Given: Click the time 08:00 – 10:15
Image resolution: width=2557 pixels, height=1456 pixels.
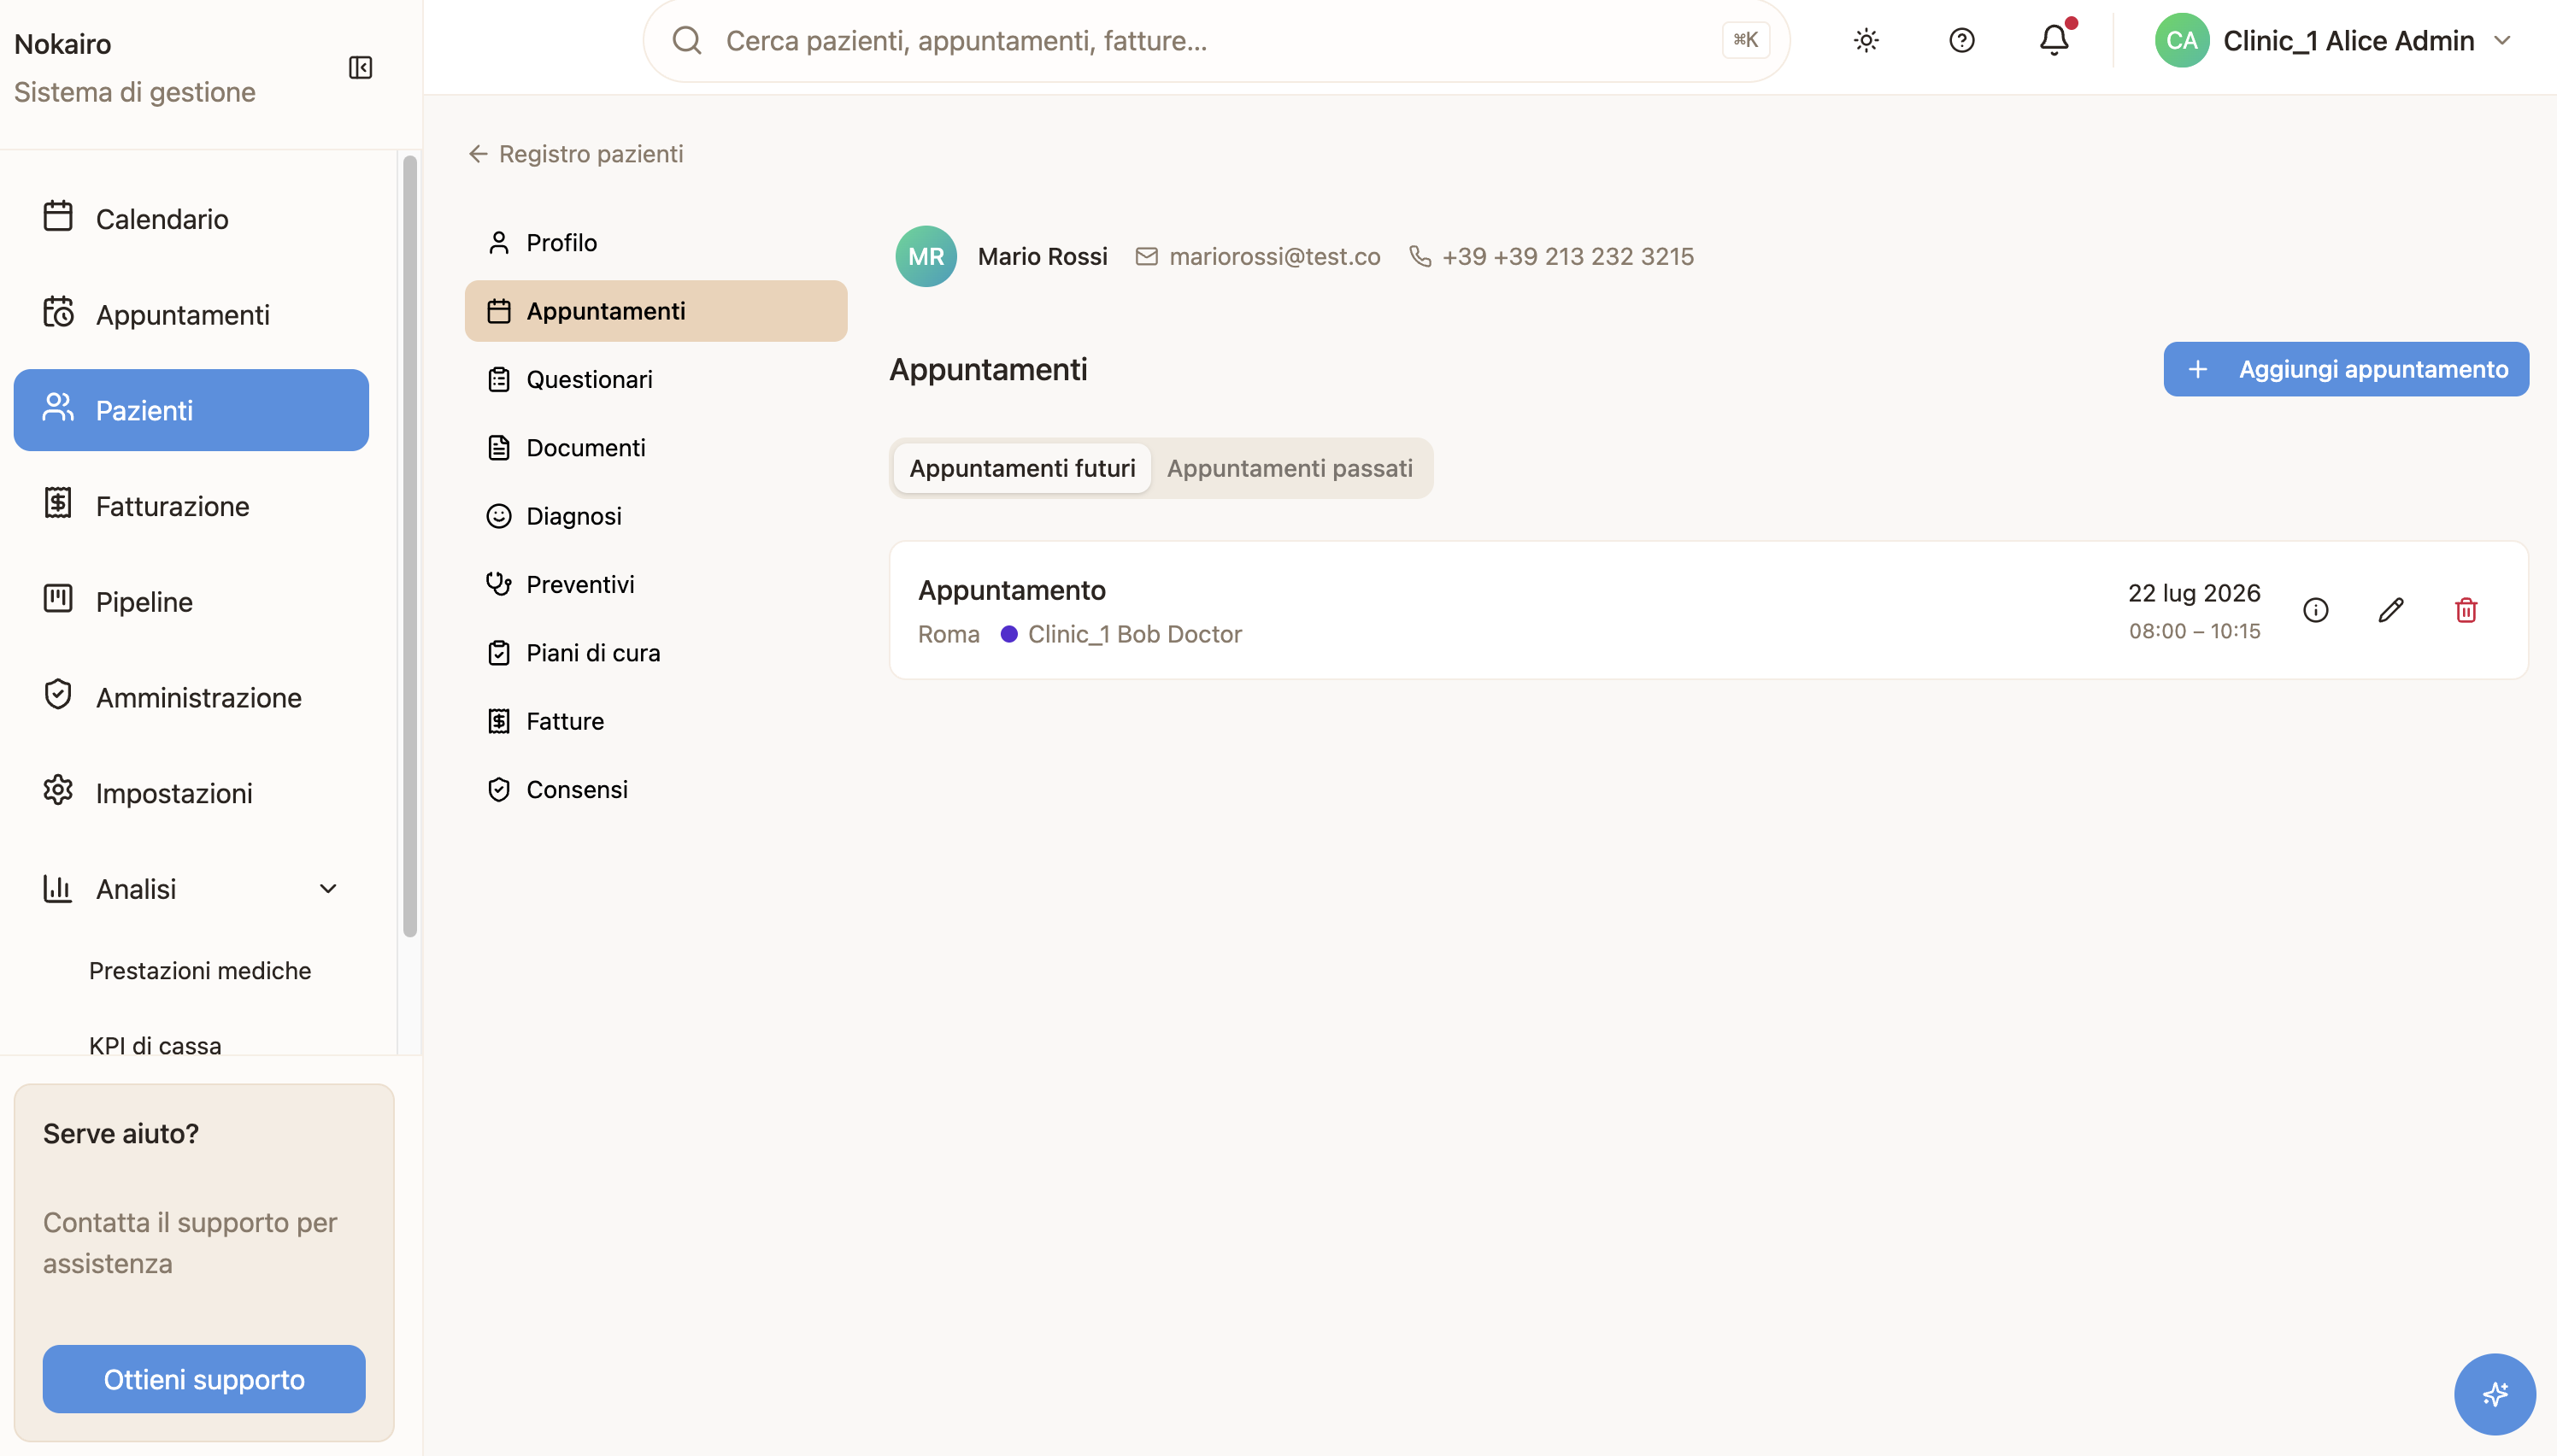Looking at the screenshot, I should click(x=2194, y=631).
